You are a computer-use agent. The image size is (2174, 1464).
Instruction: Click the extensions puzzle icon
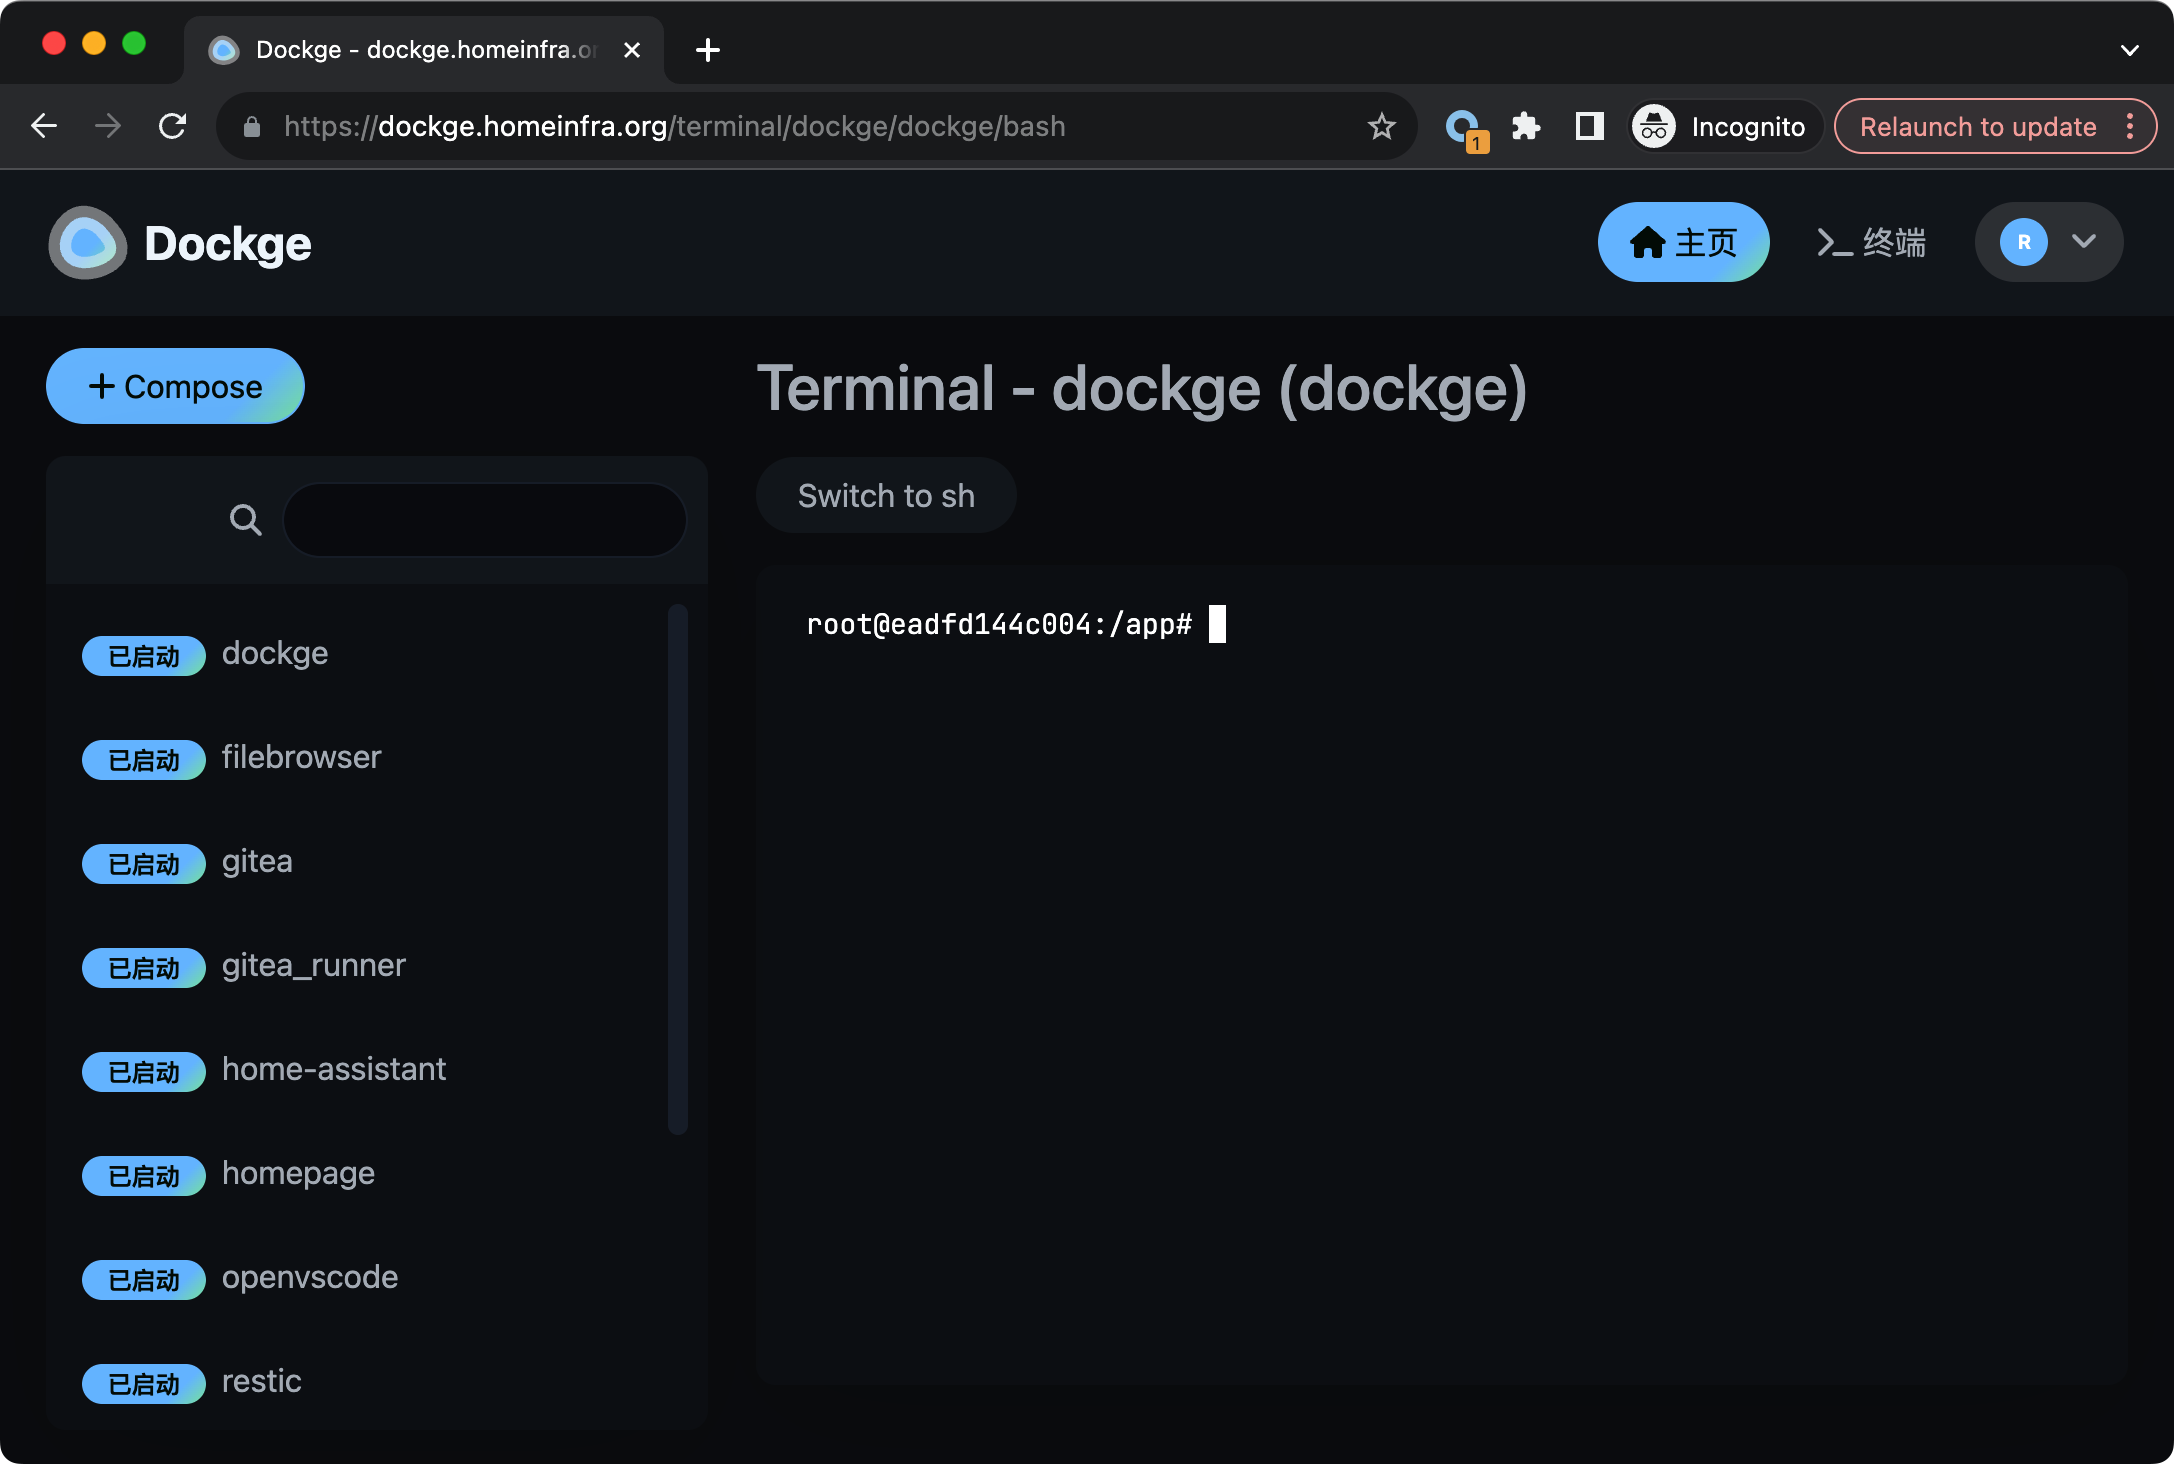pyautogui.click(x=1526, y=126)
